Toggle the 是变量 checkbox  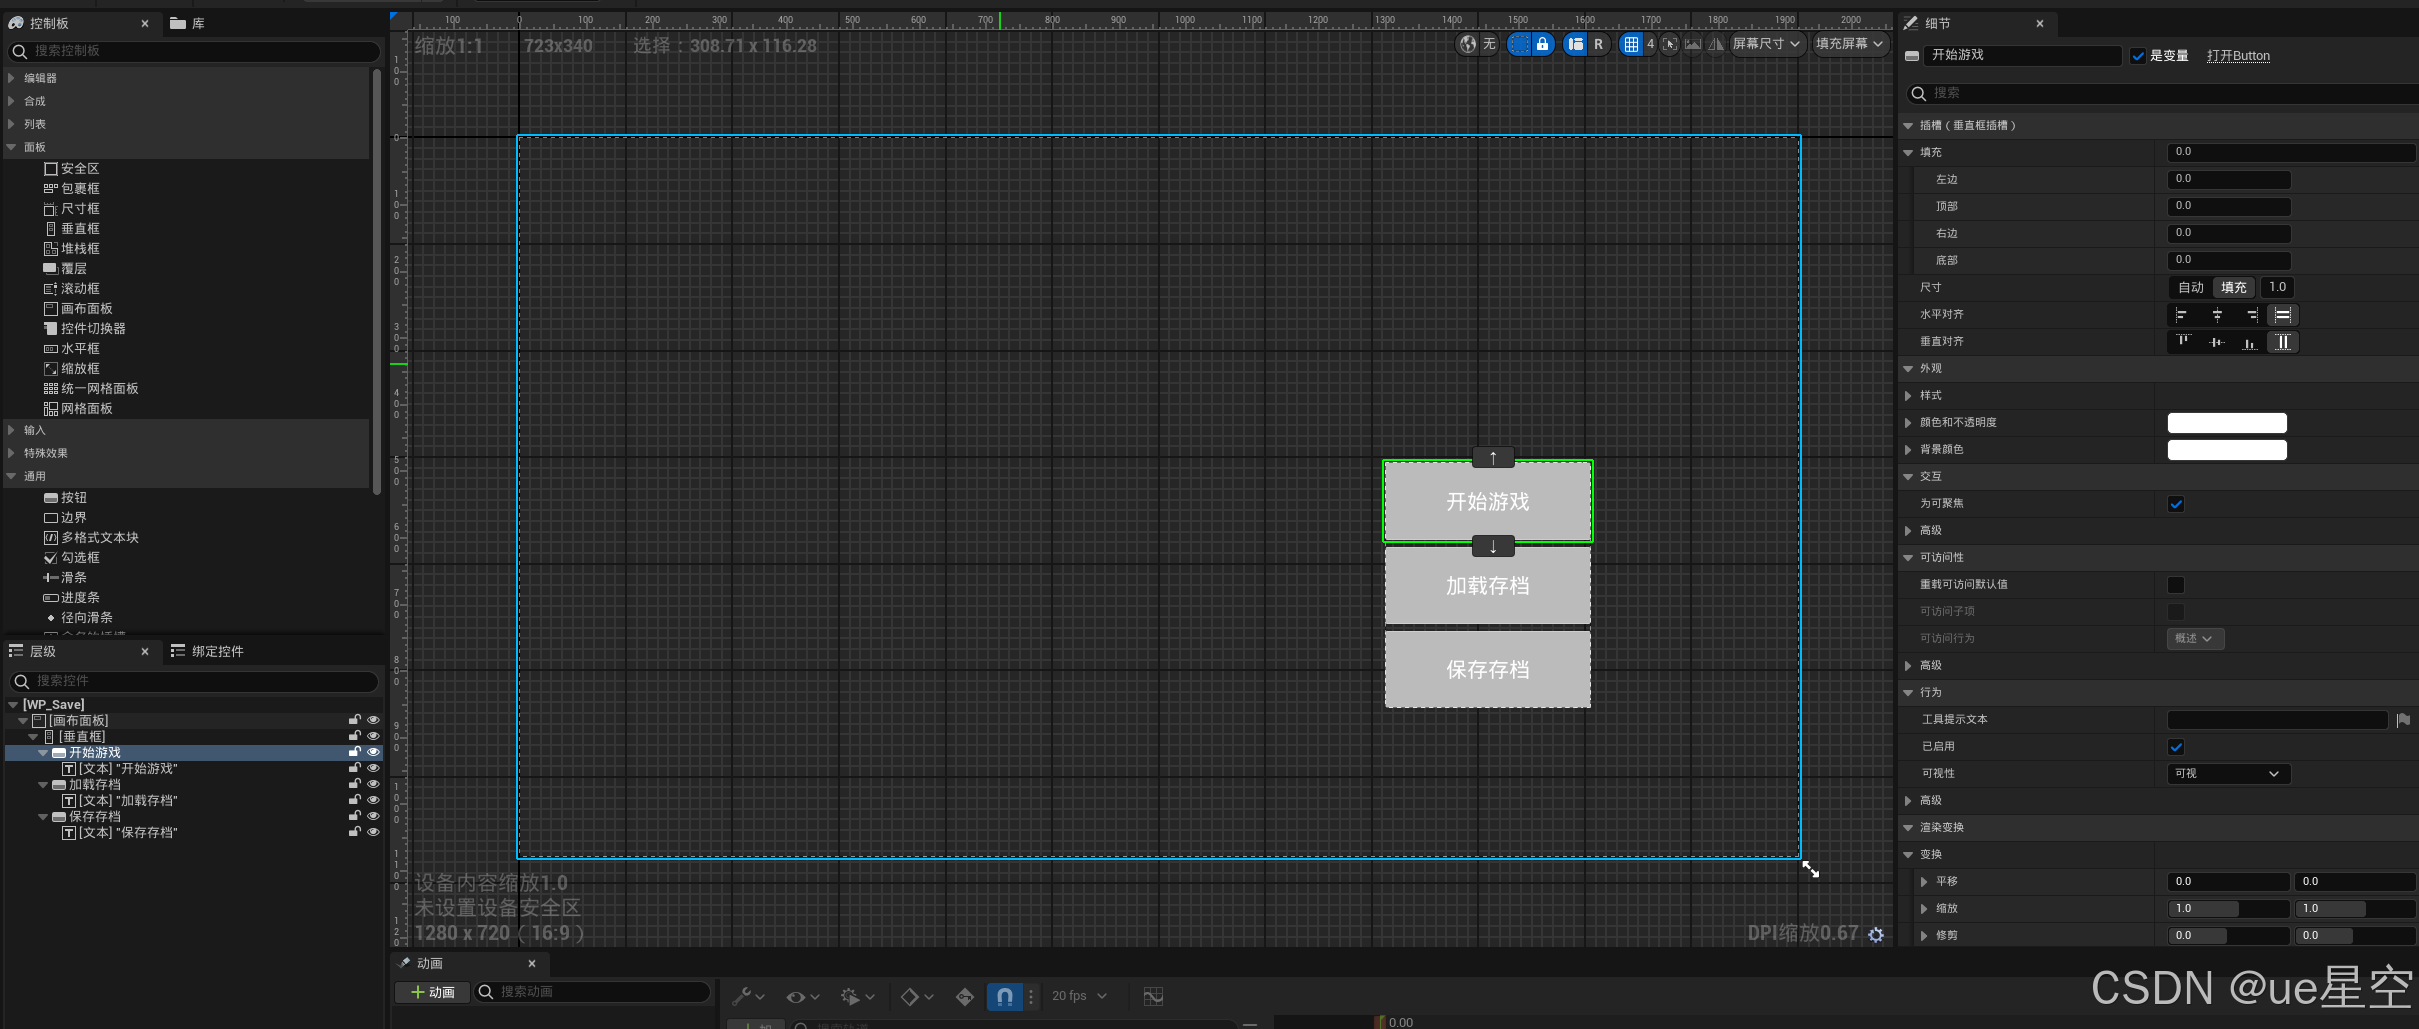2138,56
